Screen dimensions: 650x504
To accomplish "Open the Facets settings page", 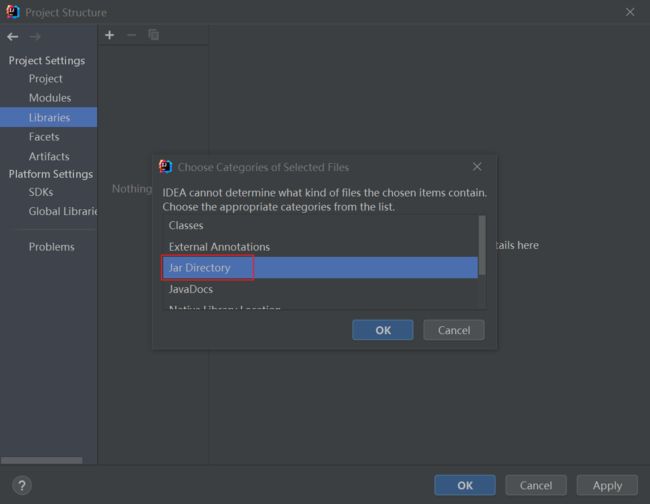I will pos(44,137).
